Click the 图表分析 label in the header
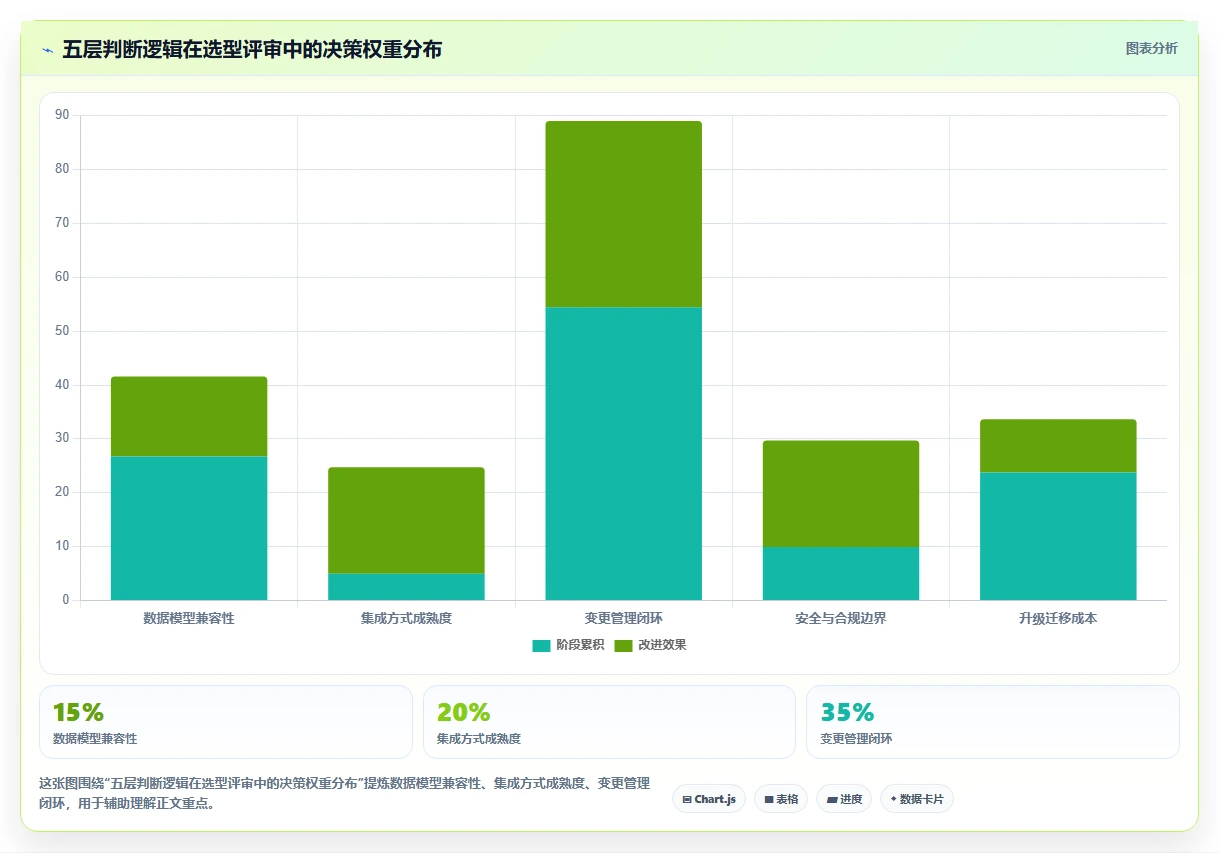The width and height of the screenshot is (1219, 853). click(1151, 48)
